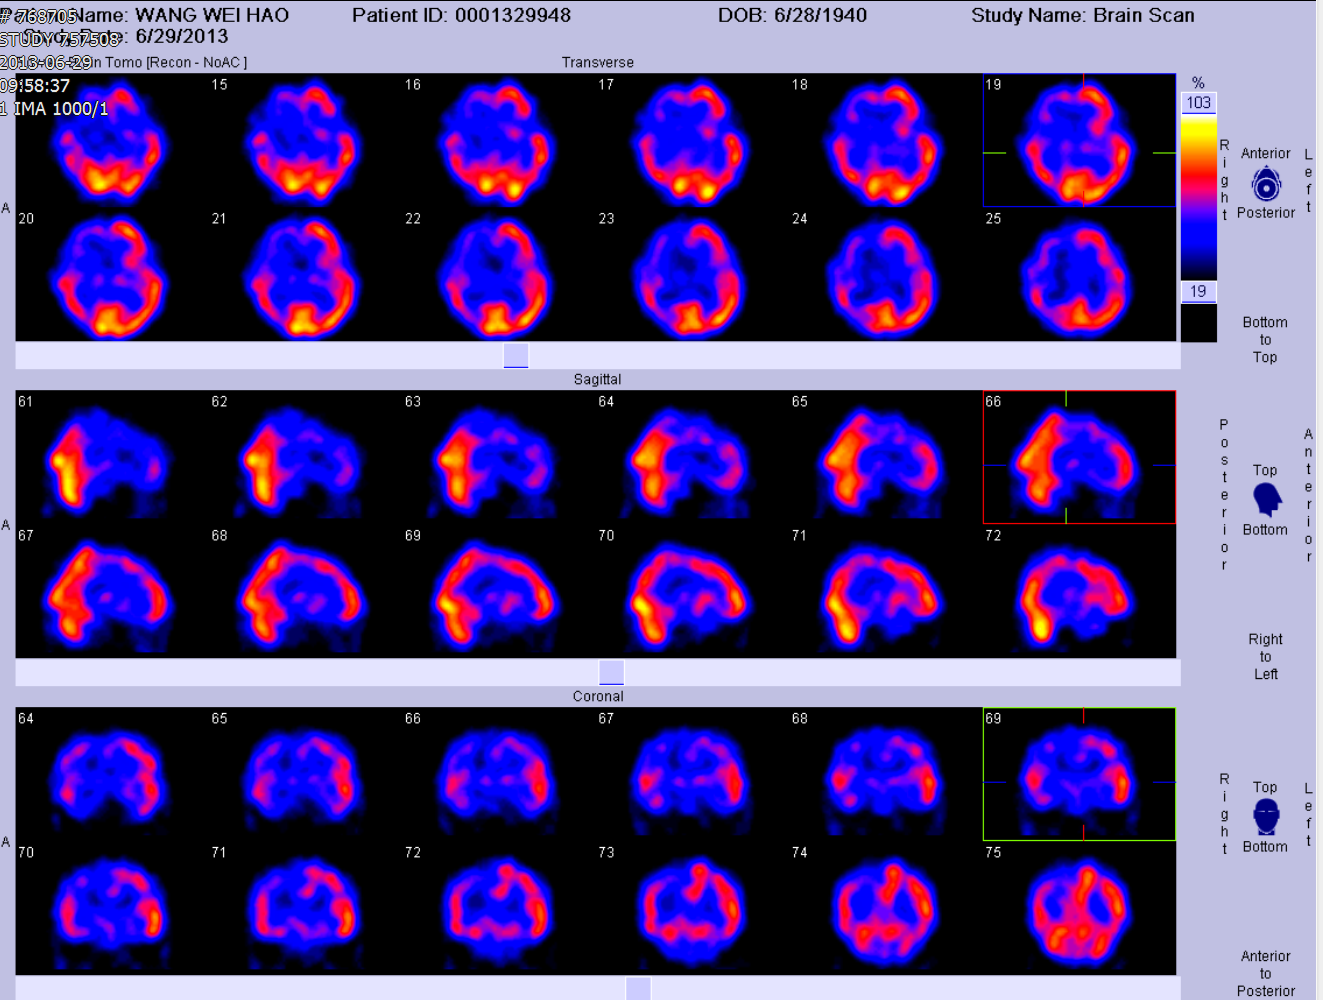
Task: Click the black box below the color scale
Action: [x=1198, y=323]
